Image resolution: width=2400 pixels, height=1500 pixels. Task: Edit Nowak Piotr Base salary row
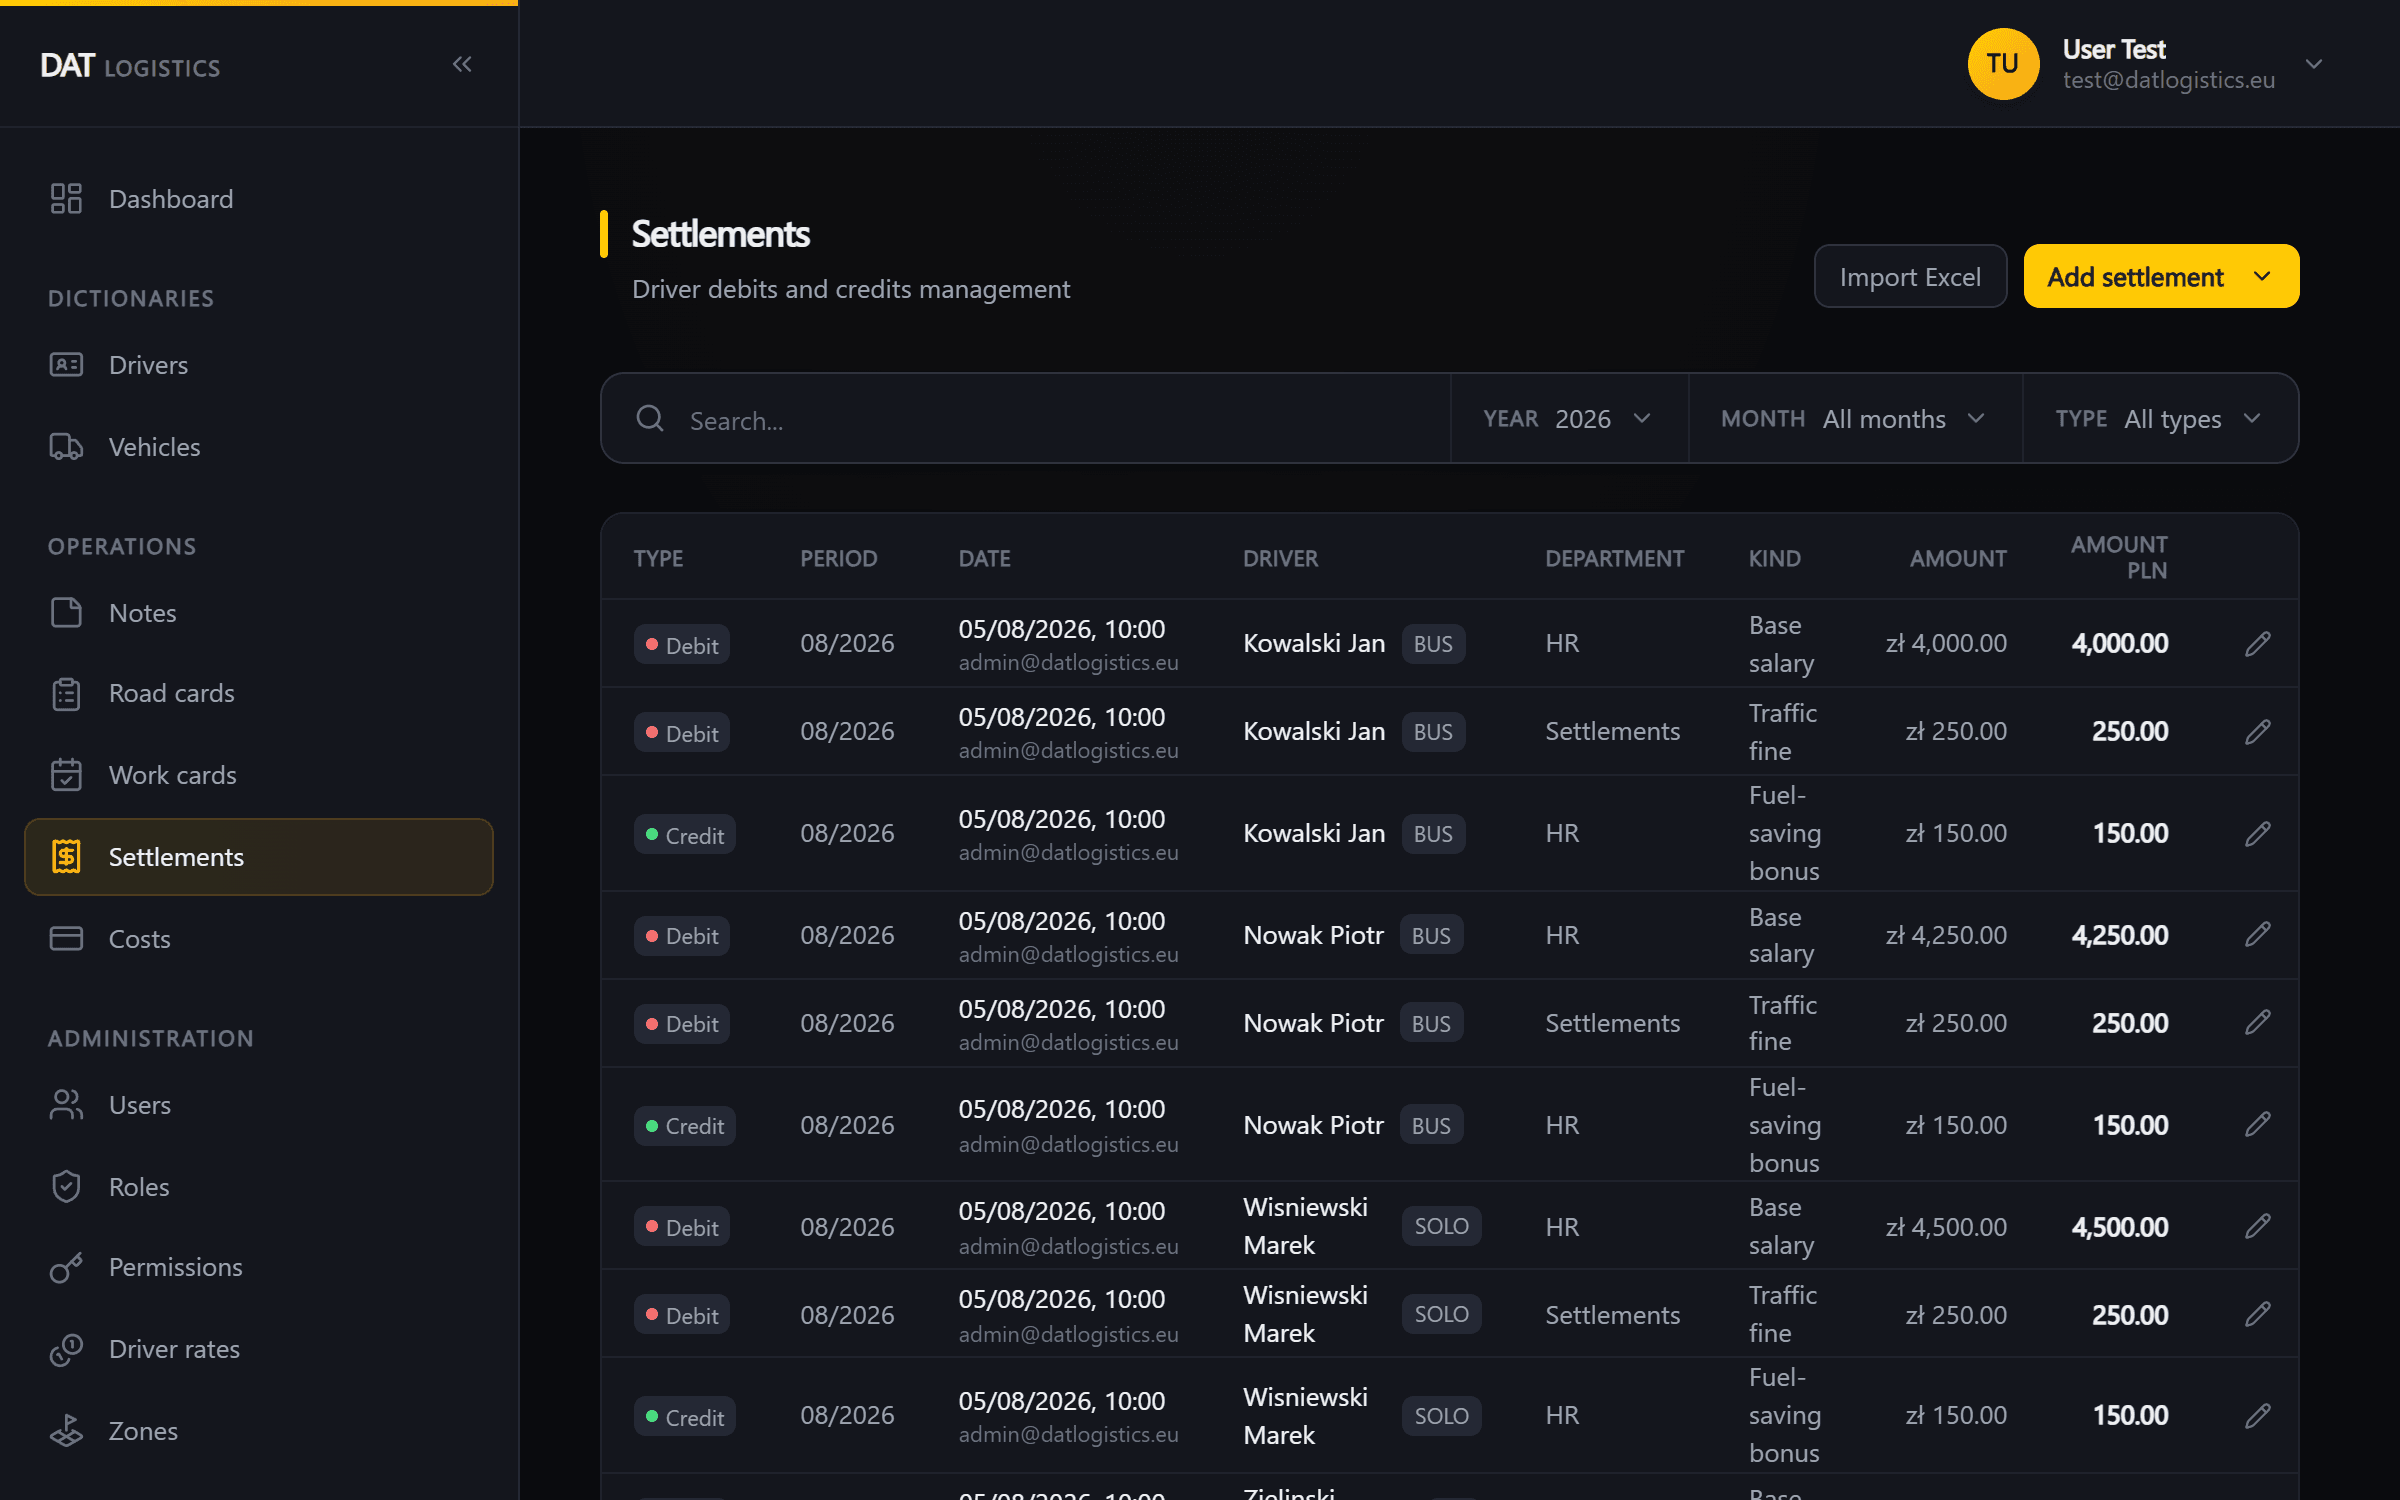tap(2257, 934)
